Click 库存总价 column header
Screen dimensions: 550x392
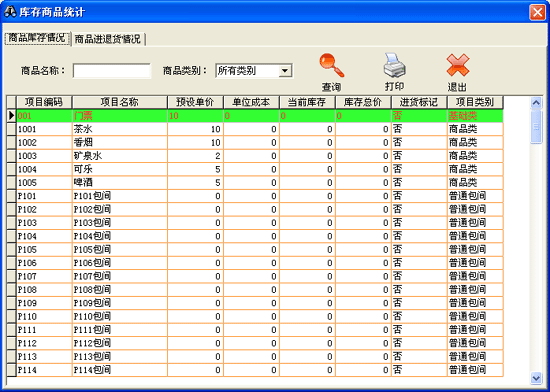coord(363,102)
